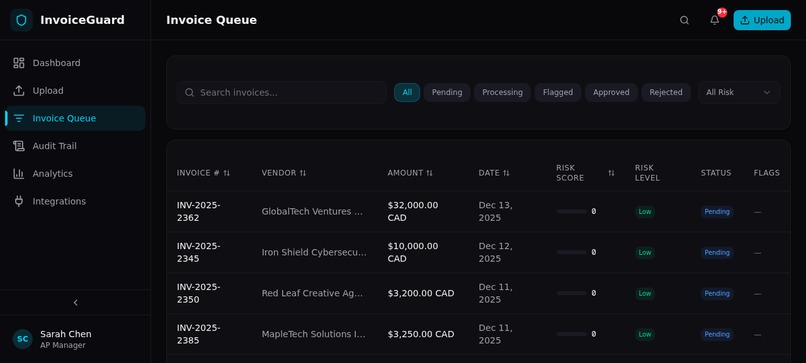Screen dimensions: 806x363
Task: Click risk score bar for INV-2025-2362
Action: 571,211
